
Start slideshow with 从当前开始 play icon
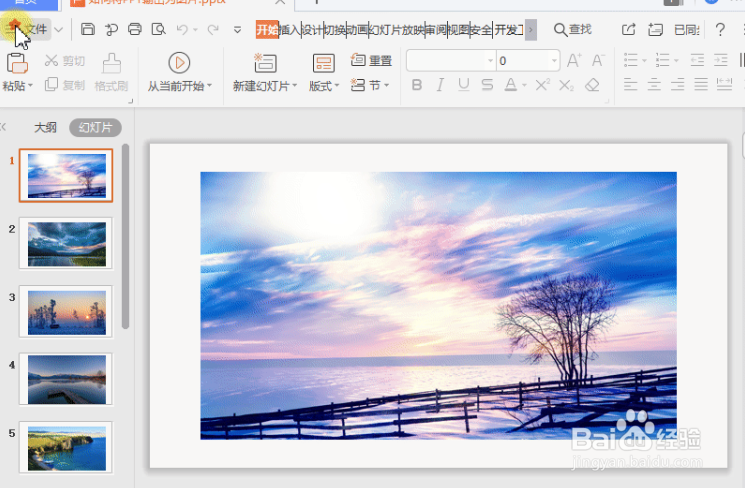179,63
